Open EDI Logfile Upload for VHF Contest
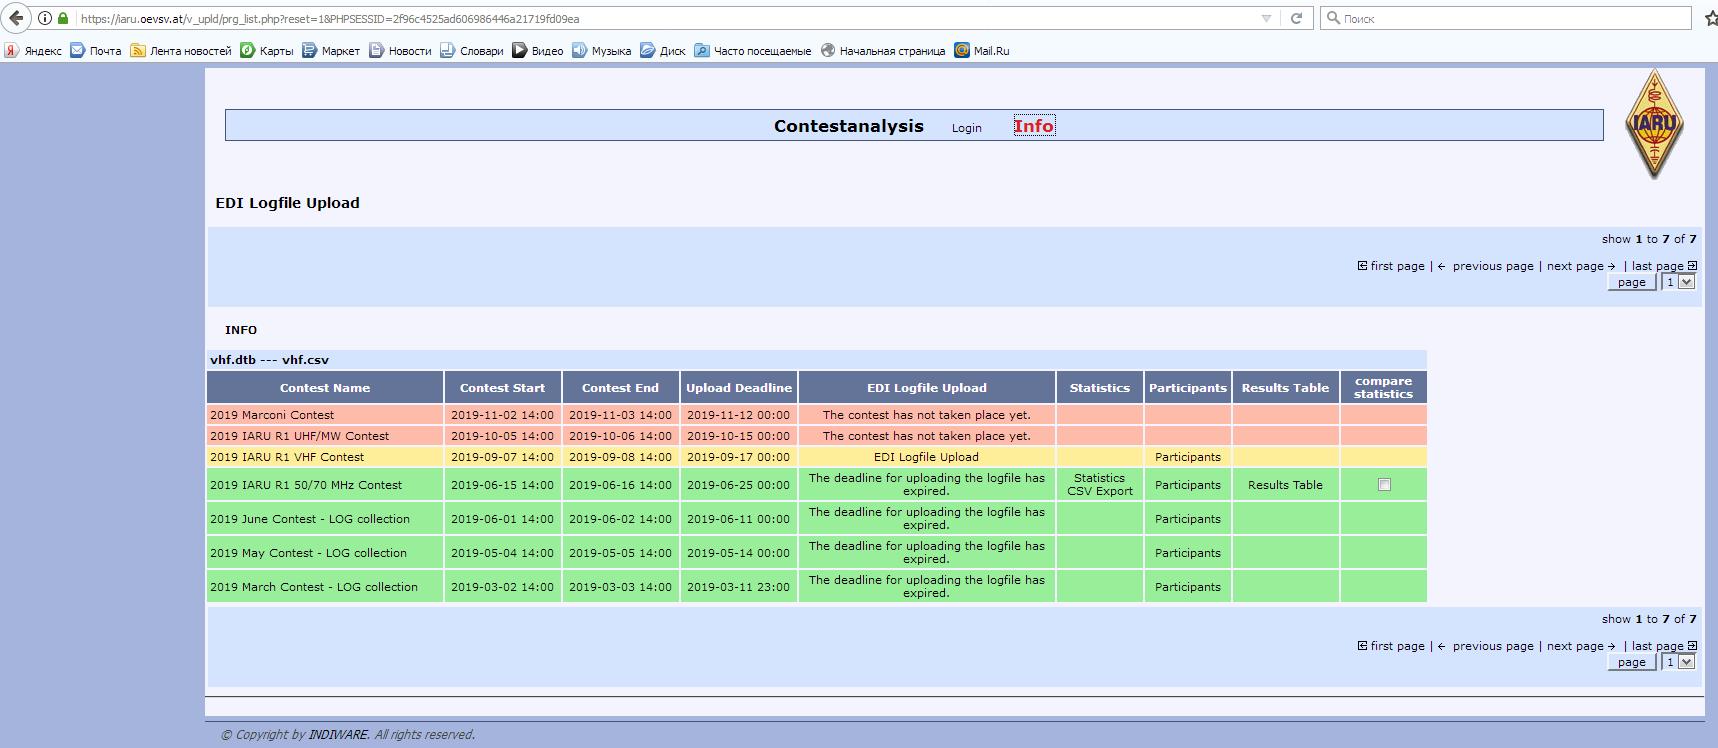 tap(926, 457)
